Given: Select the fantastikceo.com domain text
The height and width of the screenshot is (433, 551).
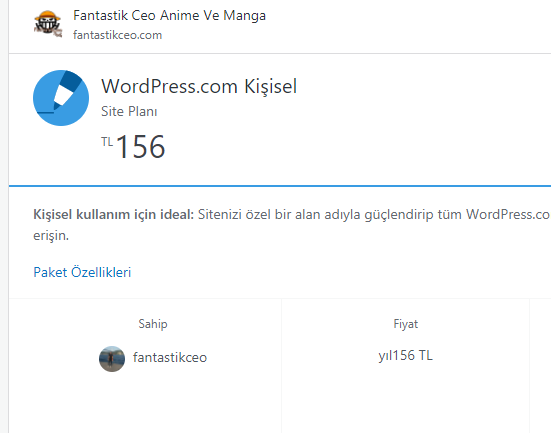Looking at the screenshot, I should [x=117, y=35].
